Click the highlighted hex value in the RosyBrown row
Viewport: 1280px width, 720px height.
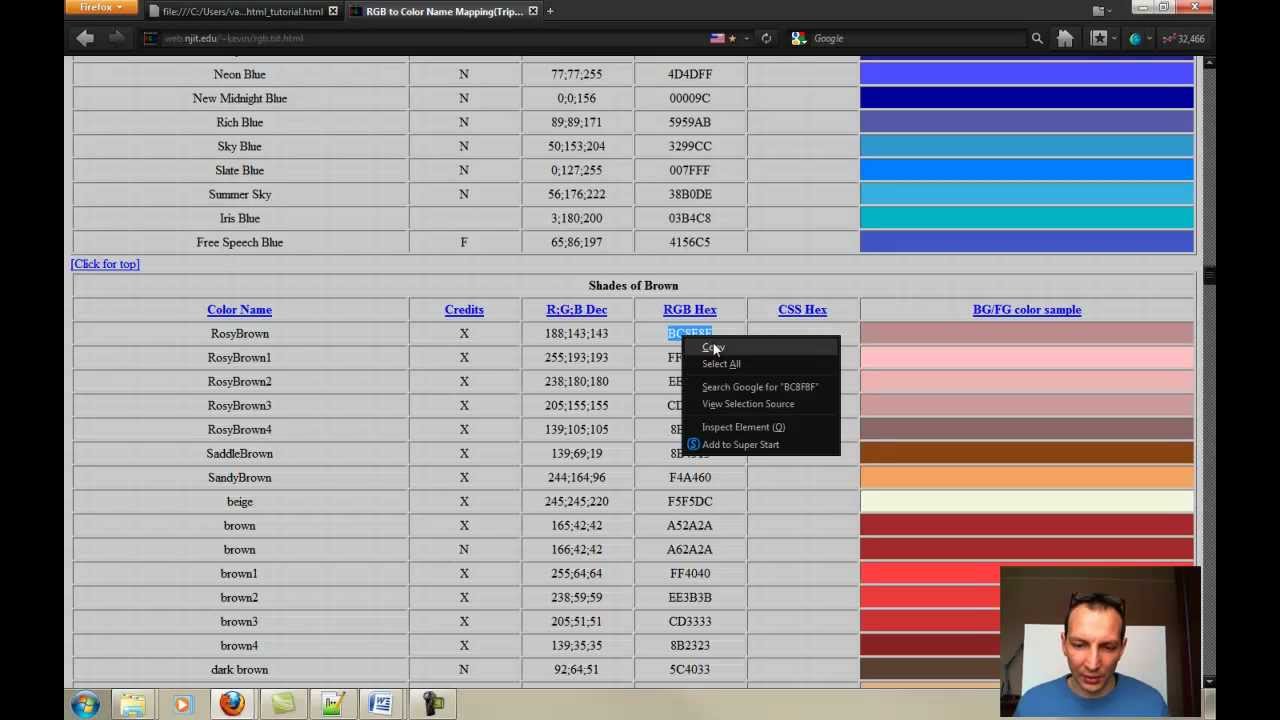(x=690, y=334)
